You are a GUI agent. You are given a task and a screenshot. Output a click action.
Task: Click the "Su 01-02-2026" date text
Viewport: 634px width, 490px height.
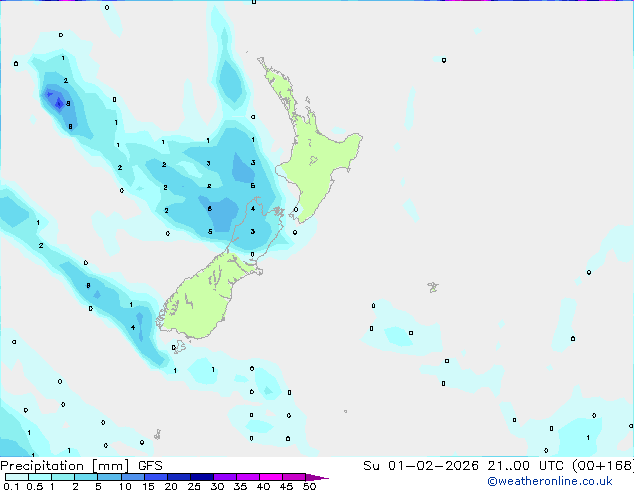tap(421, 466)
